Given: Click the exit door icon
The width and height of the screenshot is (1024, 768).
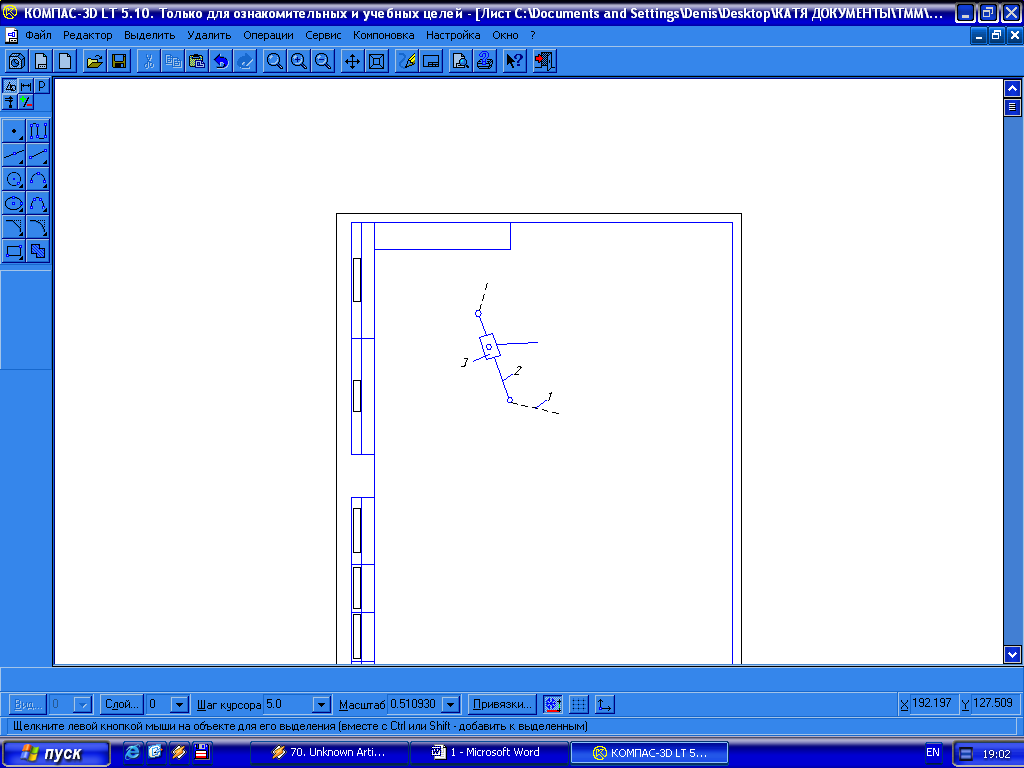Looking at the screenshot, I should (x=544, y=61).
